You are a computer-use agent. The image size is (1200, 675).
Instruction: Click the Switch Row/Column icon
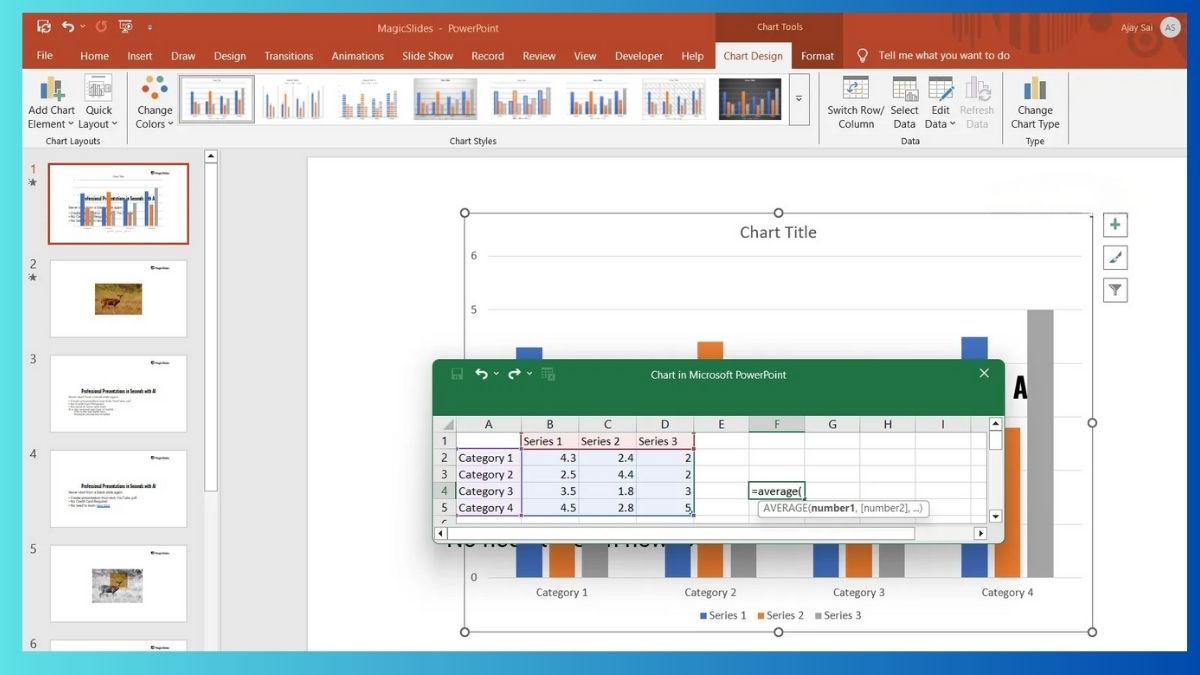855,100
